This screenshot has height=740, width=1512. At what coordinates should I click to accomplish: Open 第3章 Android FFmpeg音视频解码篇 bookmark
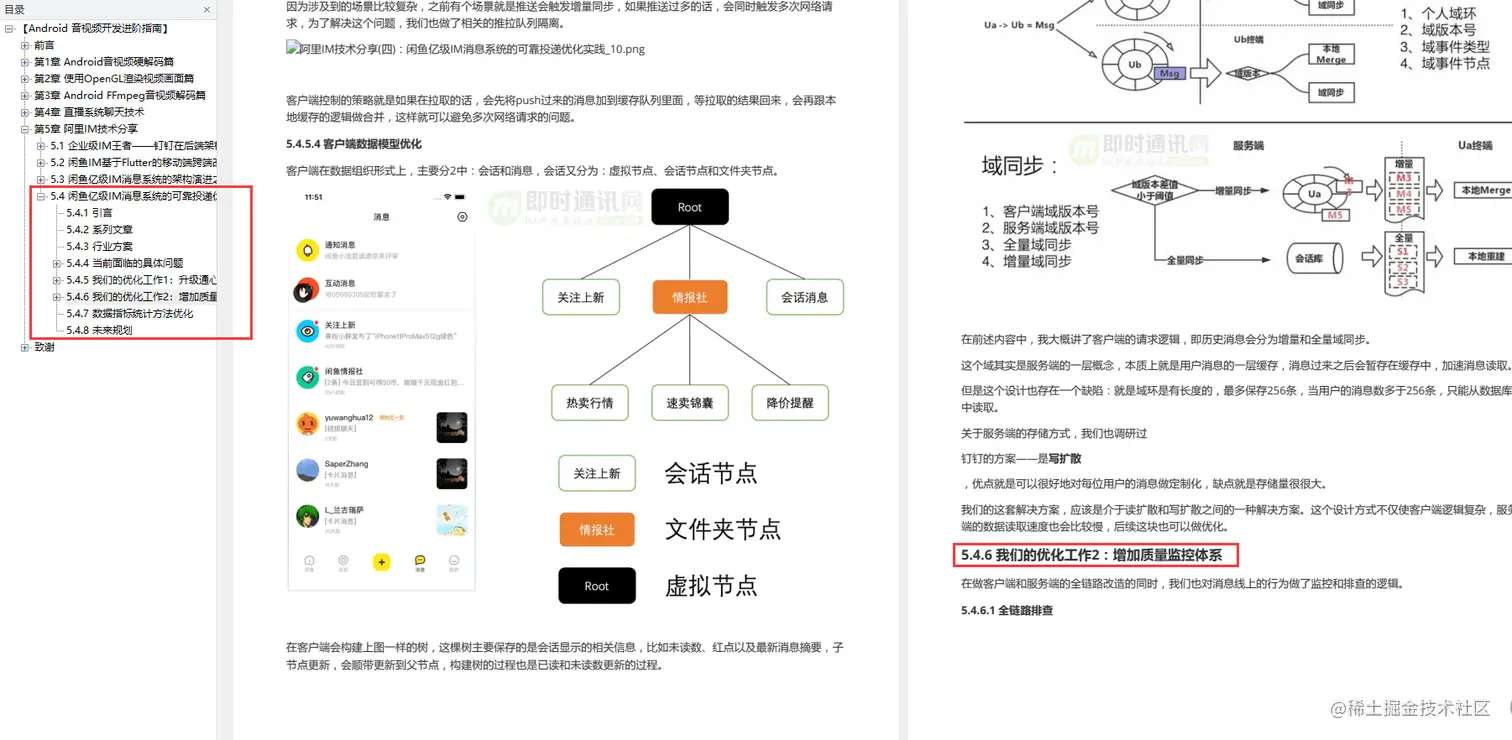(120, 95)
